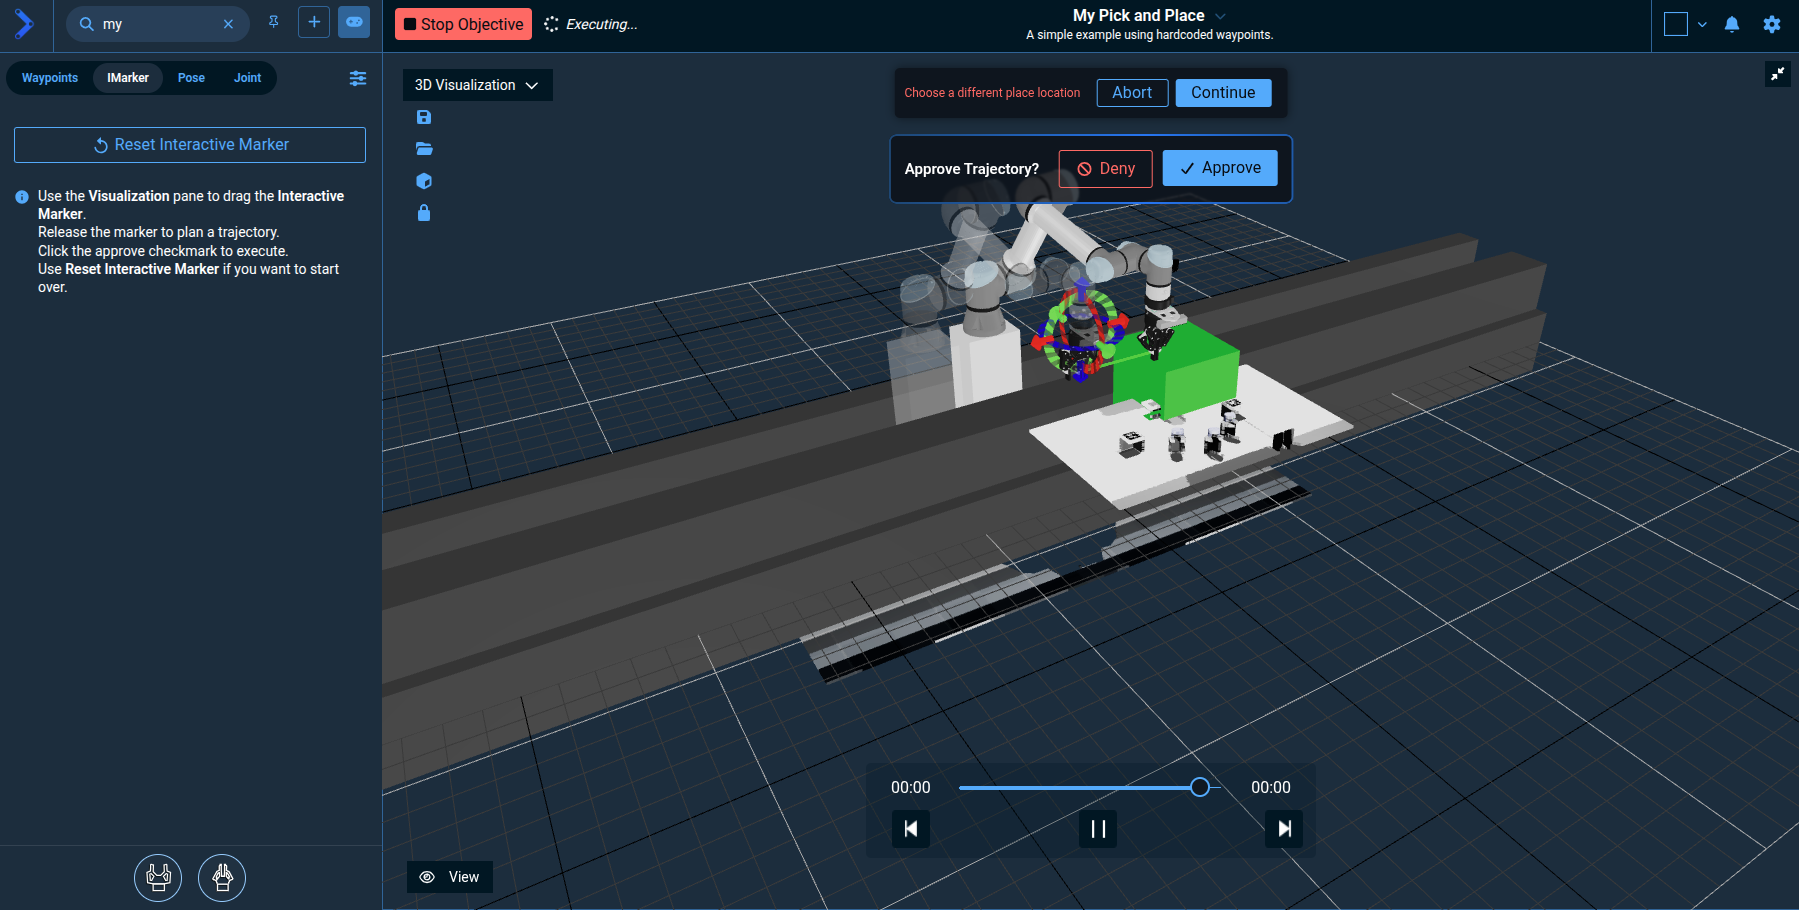Click the close gripper icon

tap(222, 878)
